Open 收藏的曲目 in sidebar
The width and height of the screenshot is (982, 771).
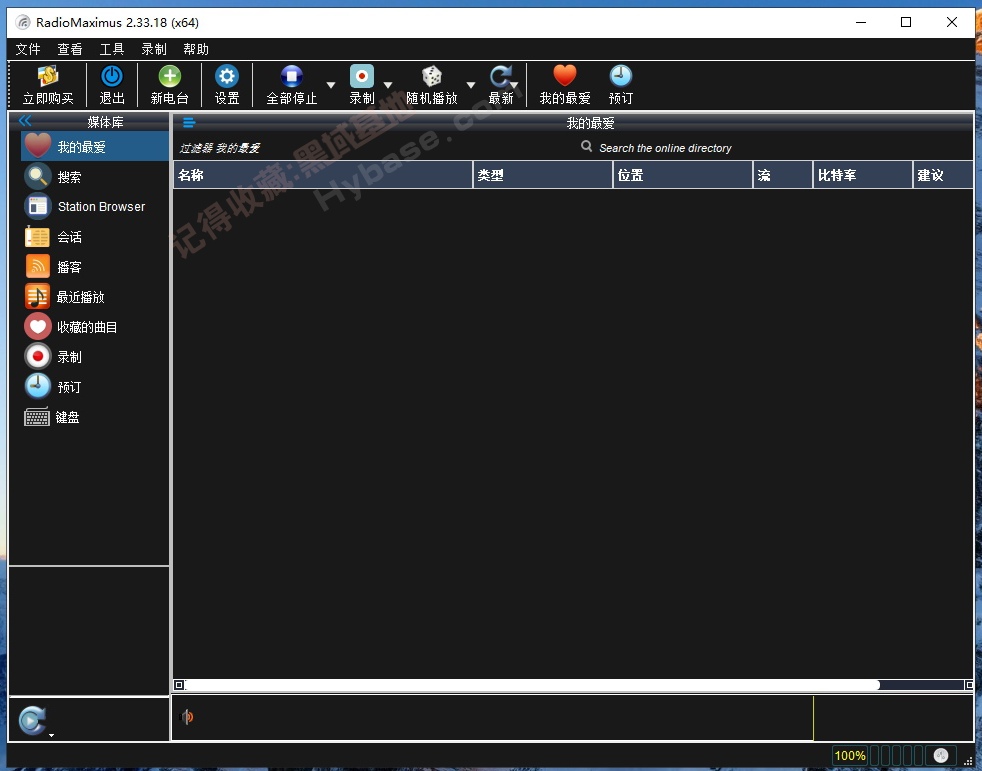pyautogui.click(x=95, y=327)
